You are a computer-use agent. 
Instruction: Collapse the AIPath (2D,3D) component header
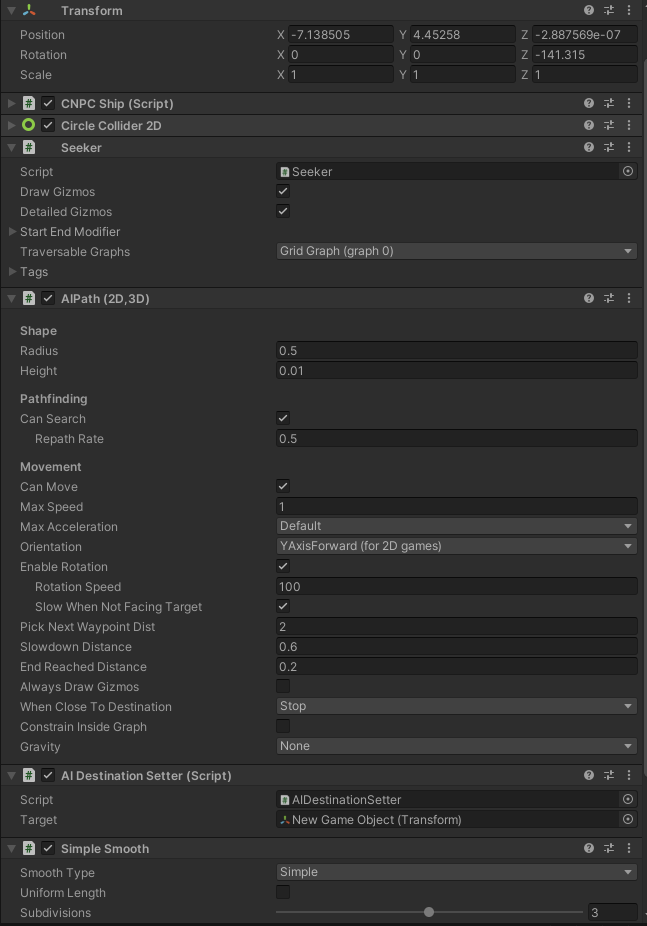[11, 298]
